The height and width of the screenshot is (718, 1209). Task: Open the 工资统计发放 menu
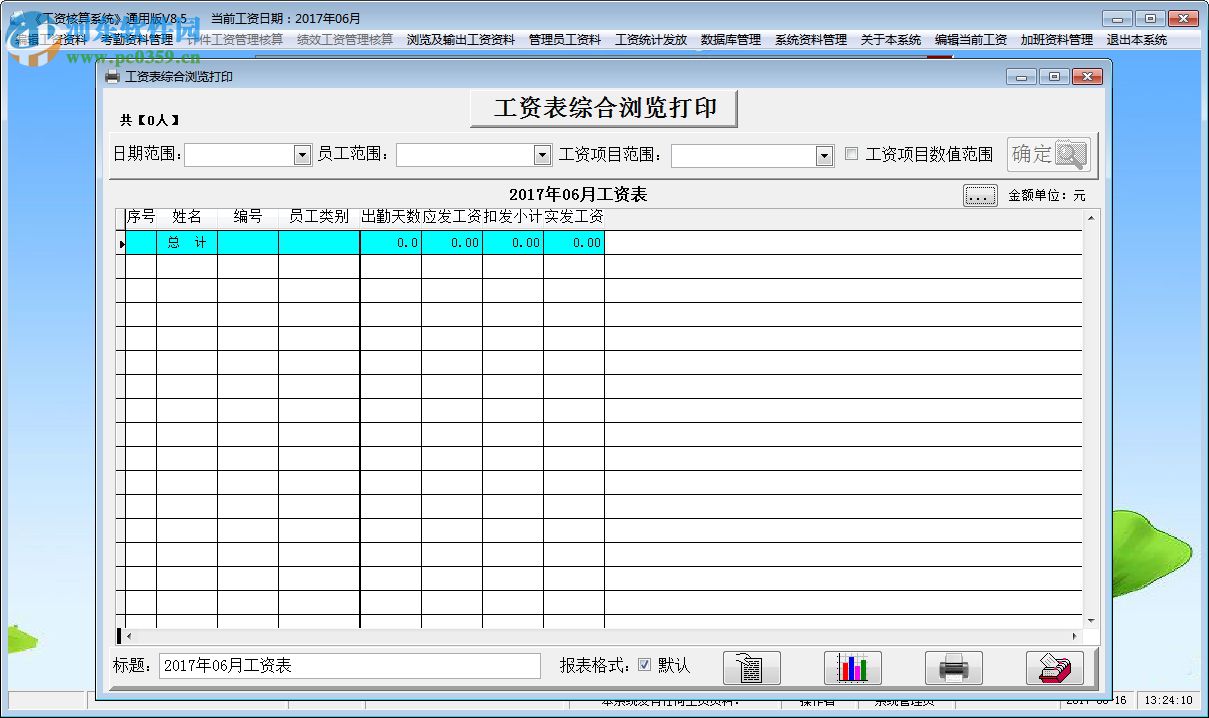pos(651,40)
